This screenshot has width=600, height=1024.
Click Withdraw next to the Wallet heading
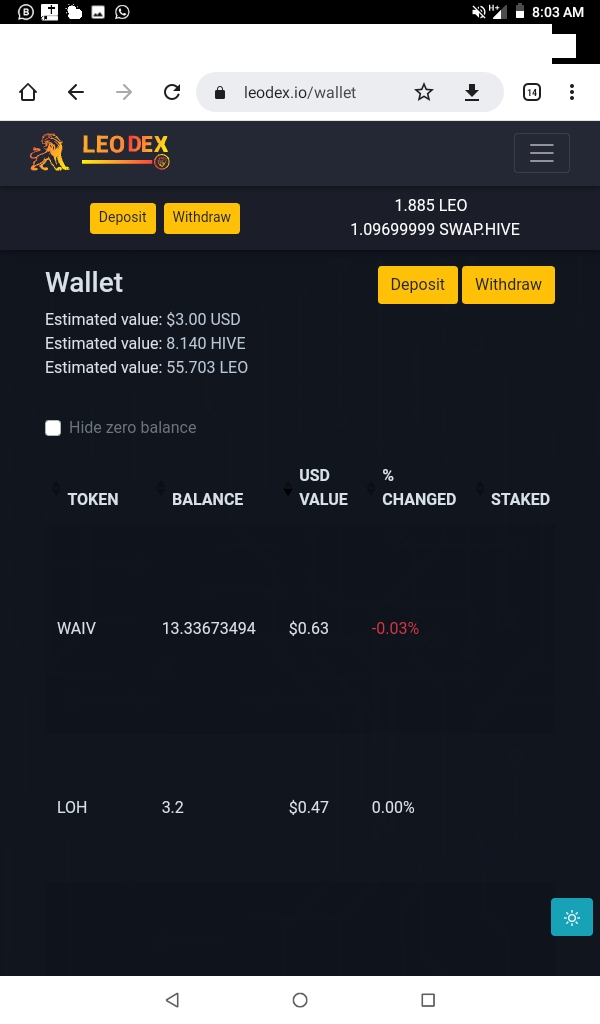click(509, 285)
